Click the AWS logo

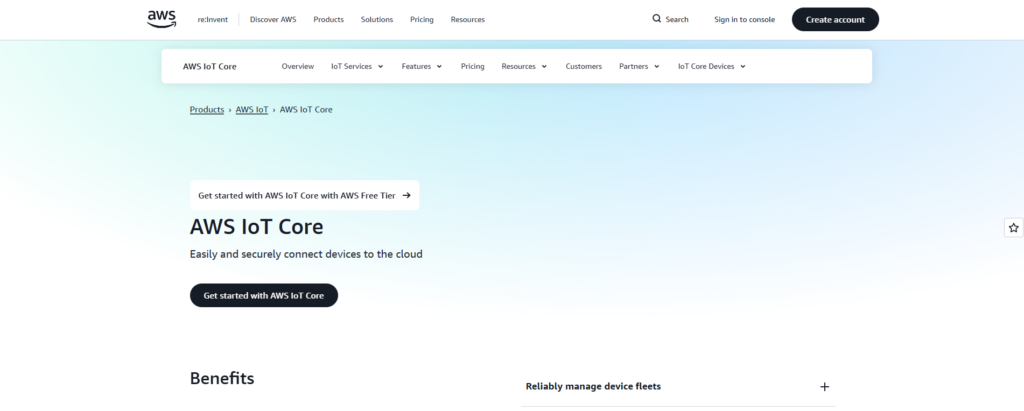[x=161, y=19]
